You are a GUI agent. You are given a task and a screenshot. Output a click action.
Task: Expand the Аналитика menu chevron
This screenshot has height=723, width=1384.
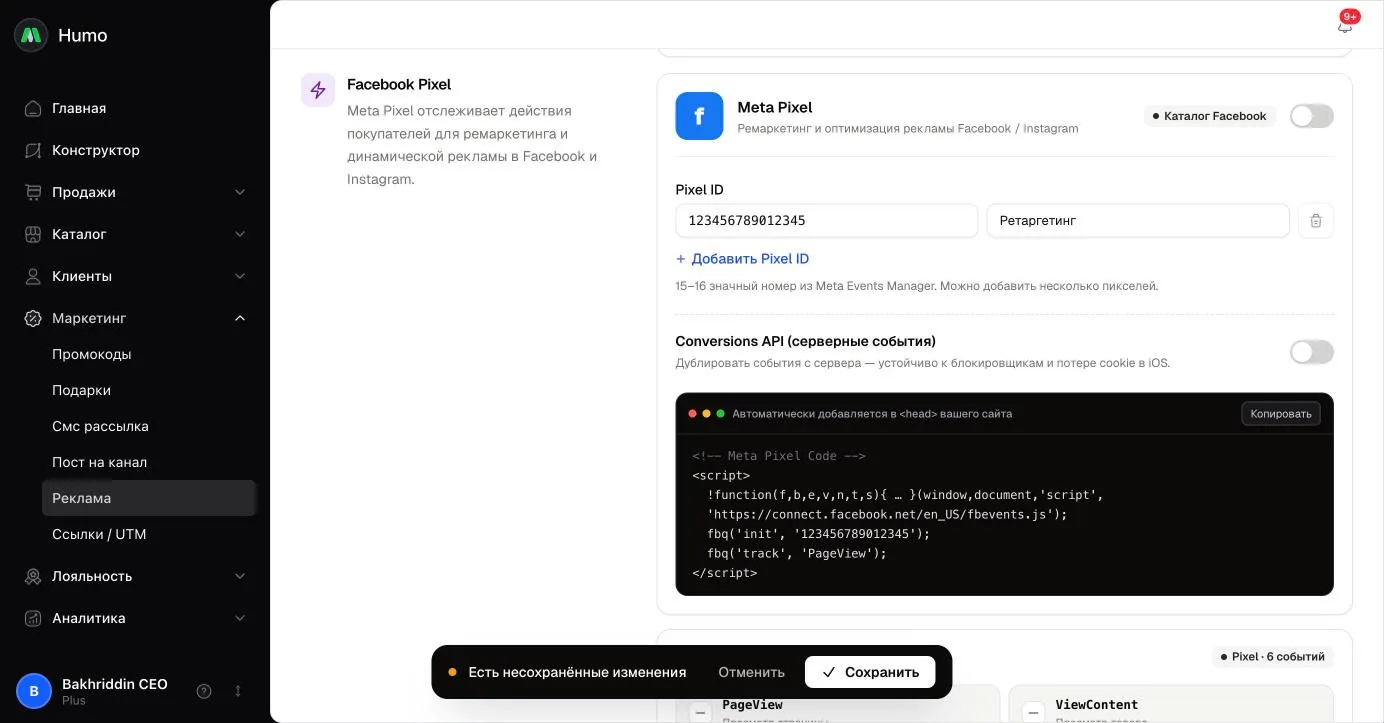[240, 618]
